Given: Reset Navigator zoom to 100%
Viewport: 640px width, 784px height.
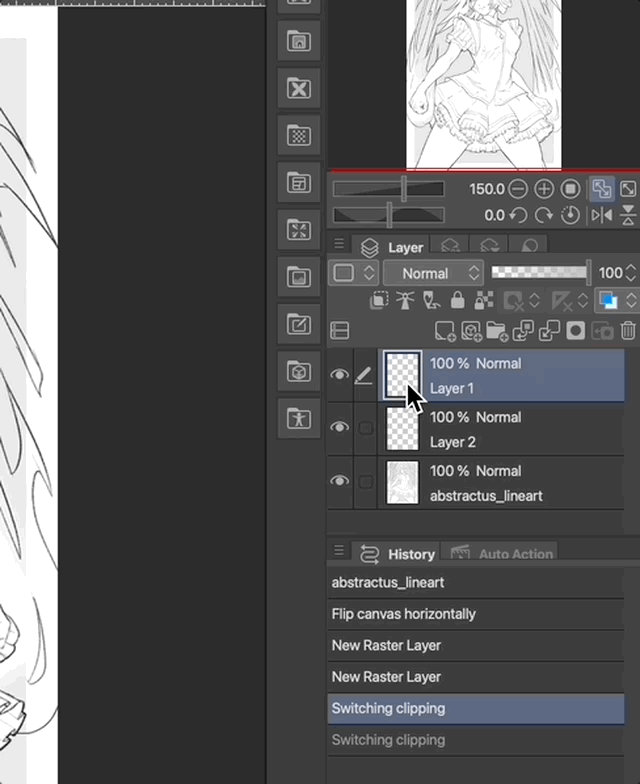Looking at the screenshot, I should (x=570, y=189).
